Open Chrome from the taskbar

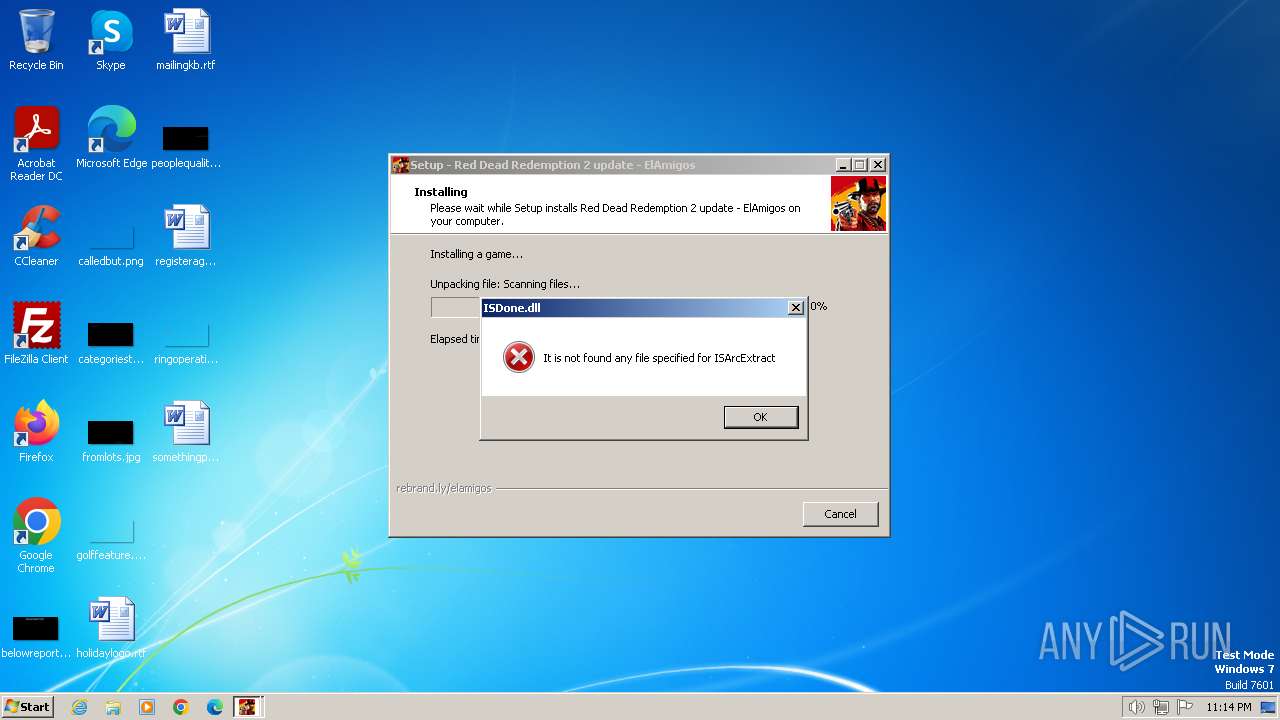click(181, 707)
